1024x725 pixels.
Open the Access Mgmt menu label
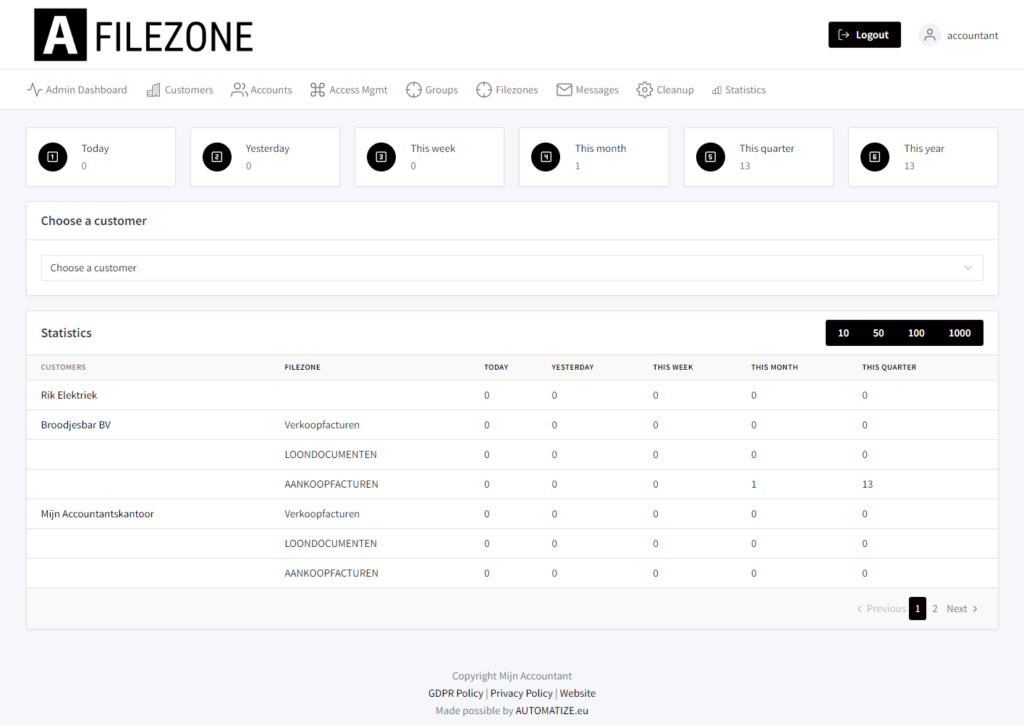coord(359,89)
